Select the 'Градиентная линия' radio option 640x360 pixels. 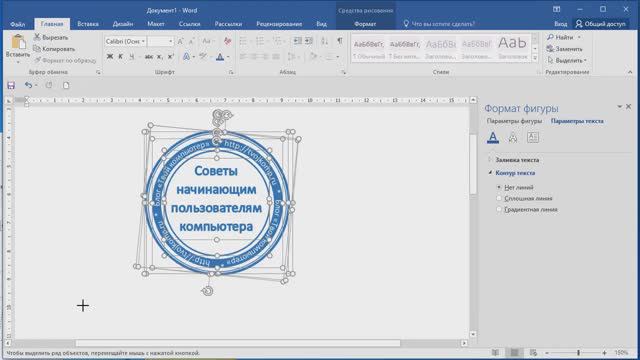[499, 209]
